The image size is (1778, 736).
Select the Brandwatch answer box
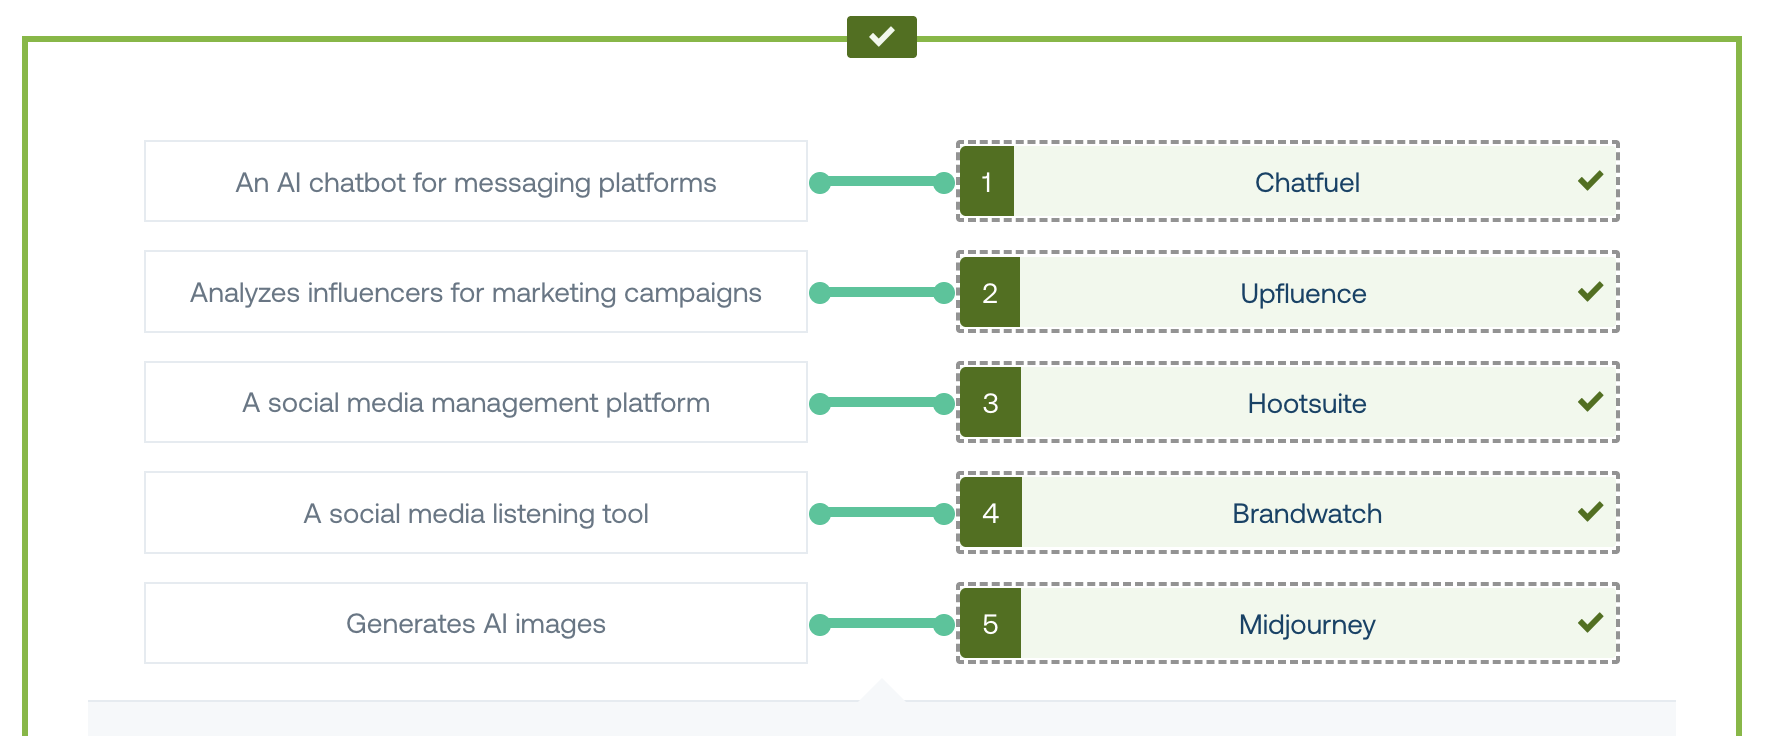(1288, 512)
